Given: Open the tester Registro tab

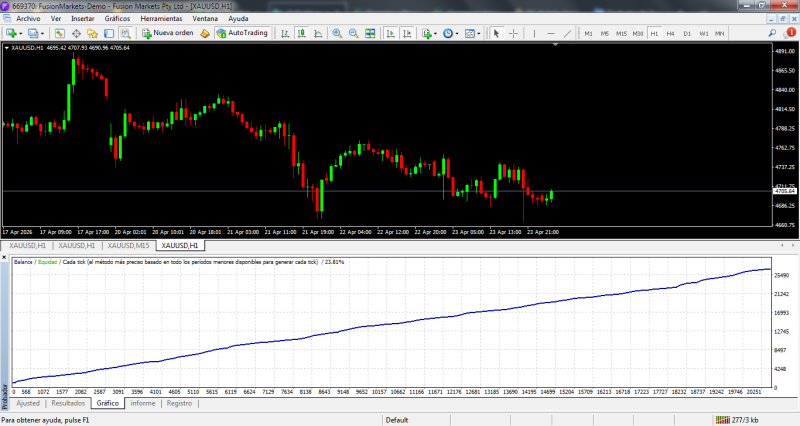Looking at the screenshot, I should point(180,403).
